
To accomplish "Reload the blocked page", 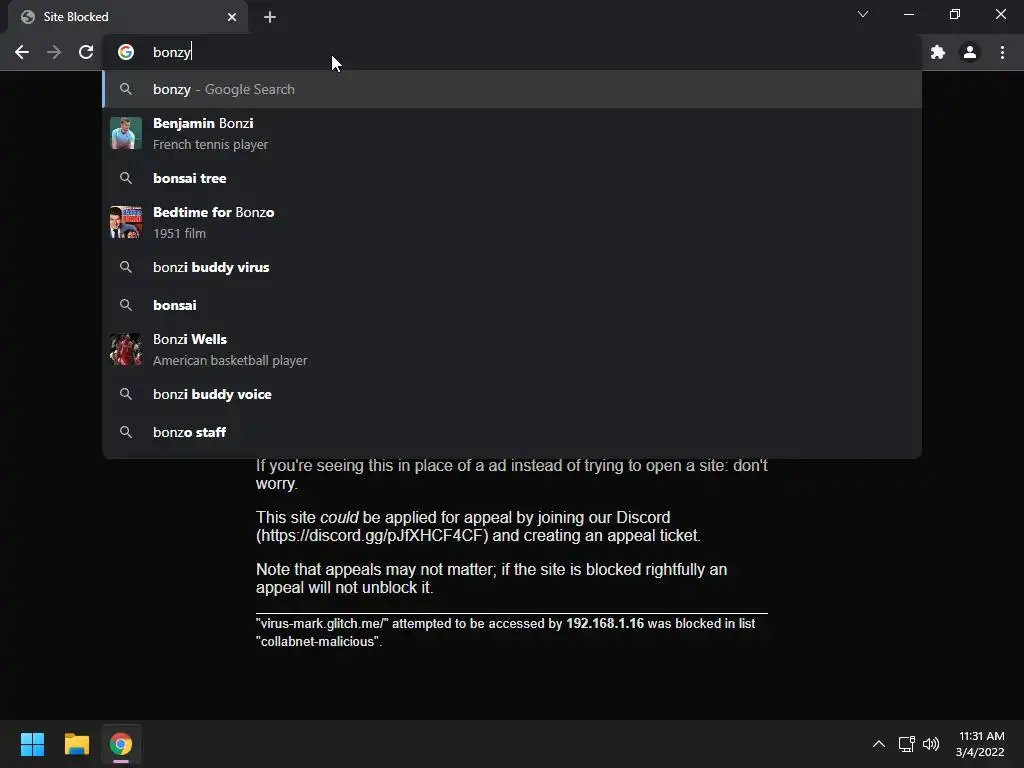I will (86, 52).
